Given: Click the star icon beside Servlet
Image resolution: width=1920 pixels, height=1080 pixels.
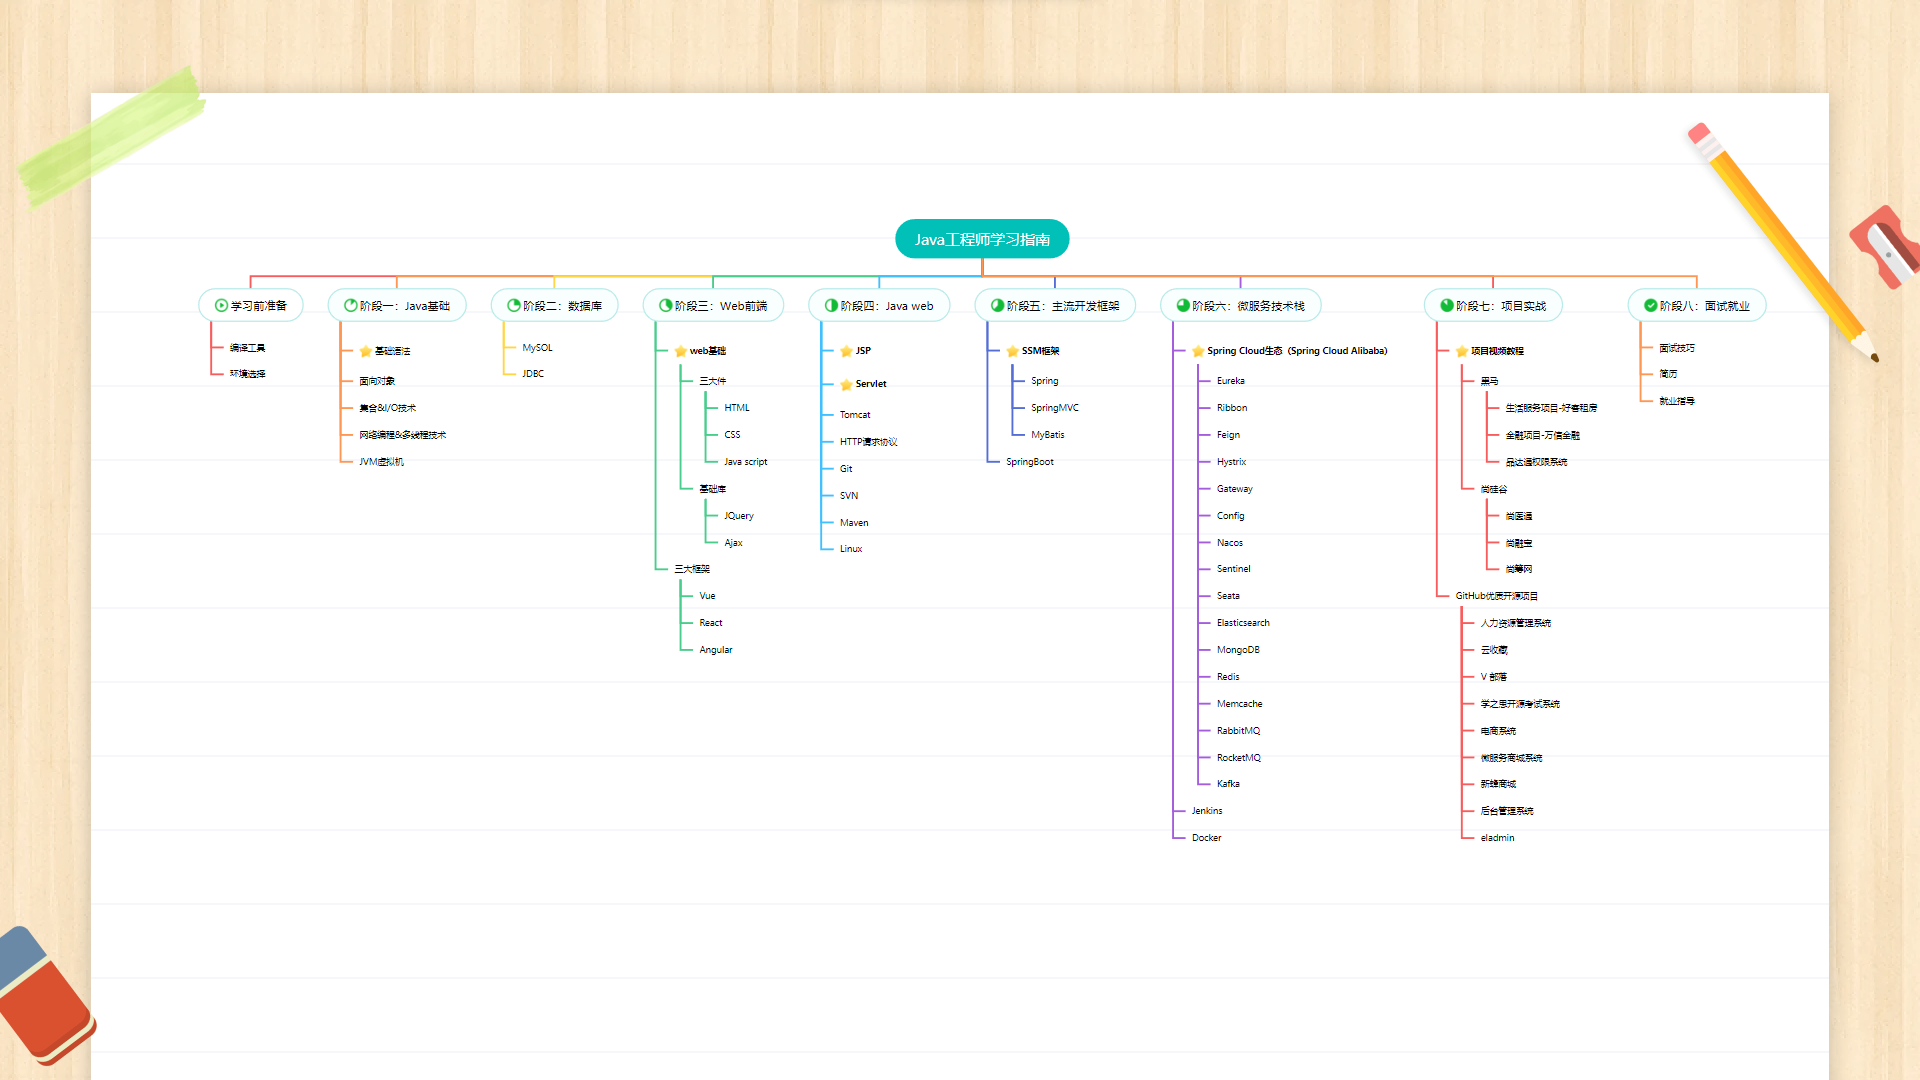Looking at the screenshot, I should point(846,384).
